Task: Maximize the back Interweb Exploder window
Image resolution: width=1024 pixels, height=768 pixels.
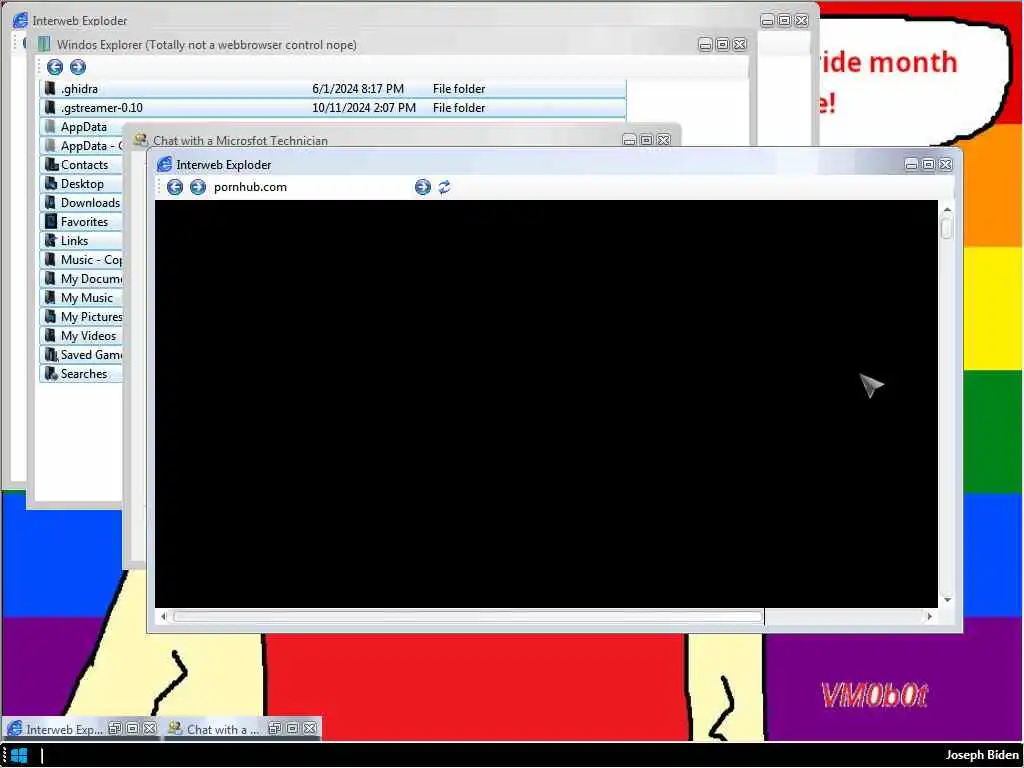Action: [x=784, y=20]
